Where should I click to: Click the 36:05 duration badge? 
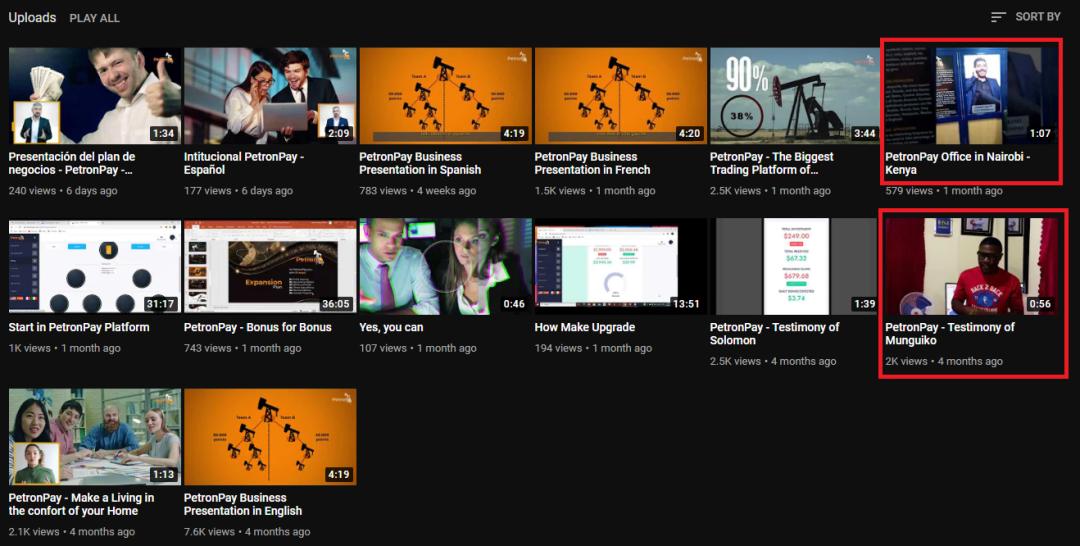336,304
